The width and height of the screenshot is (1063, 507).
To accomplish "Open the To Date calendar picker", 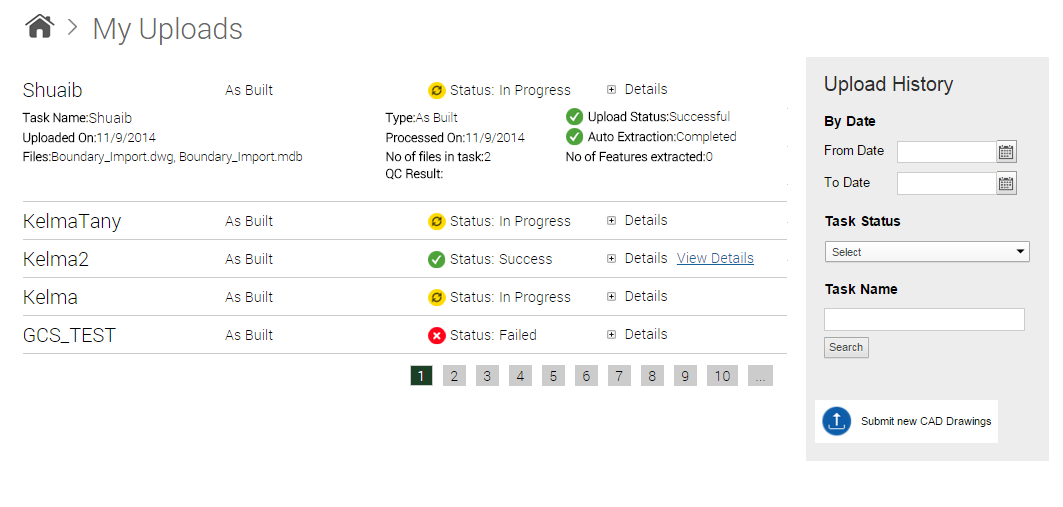I will (1006, 184).
